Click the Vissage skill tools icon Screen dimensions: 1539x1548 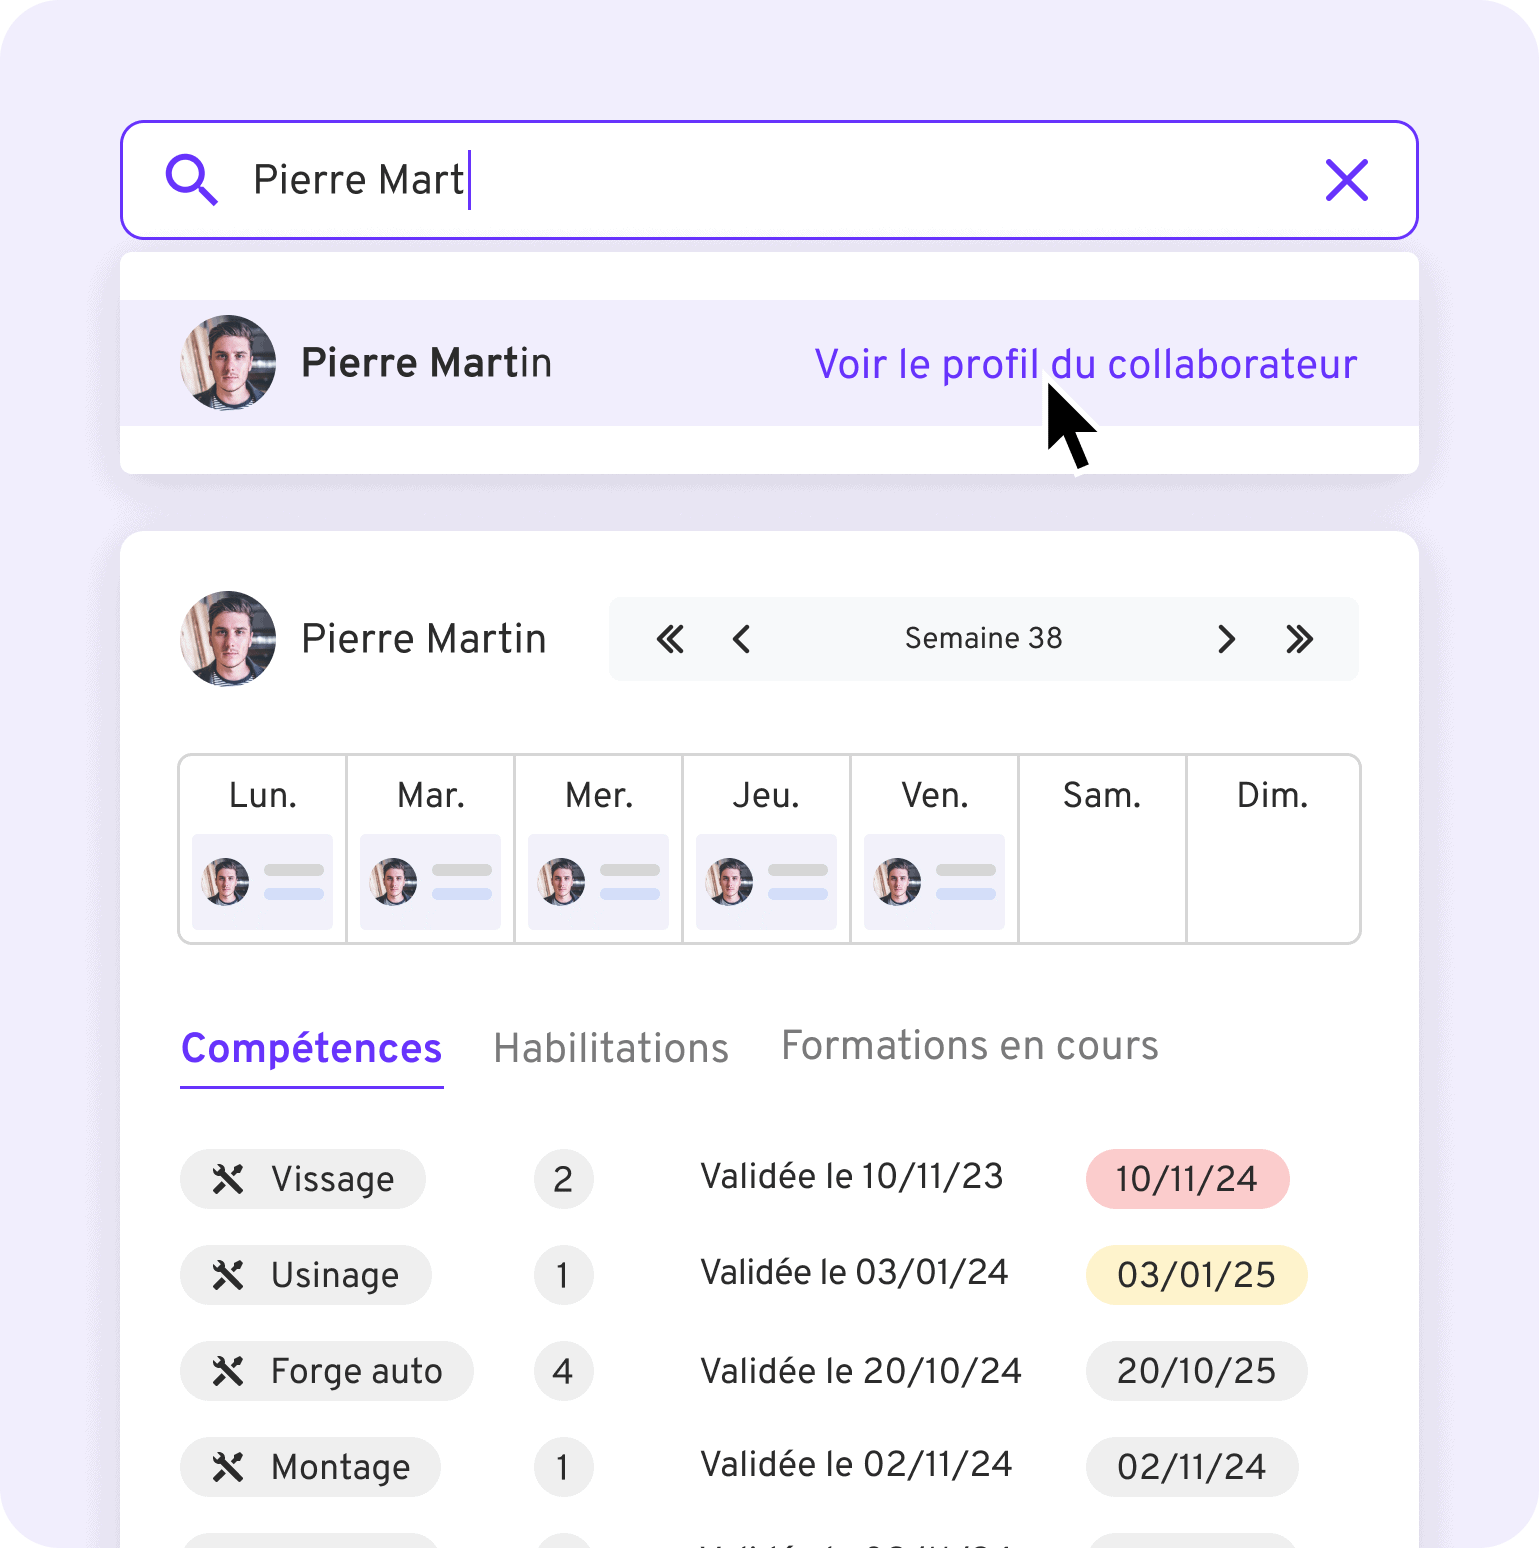pyautogui.click(x=228, y=1179)
